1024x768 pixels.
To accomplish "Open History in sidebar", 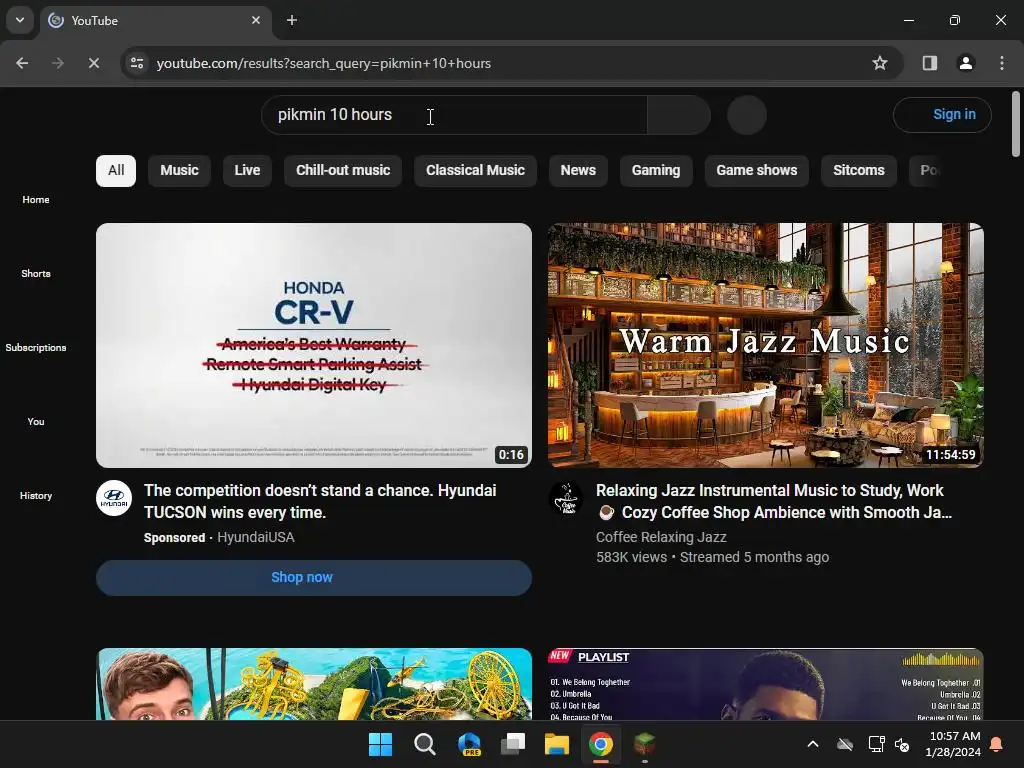I will (36, 495).
